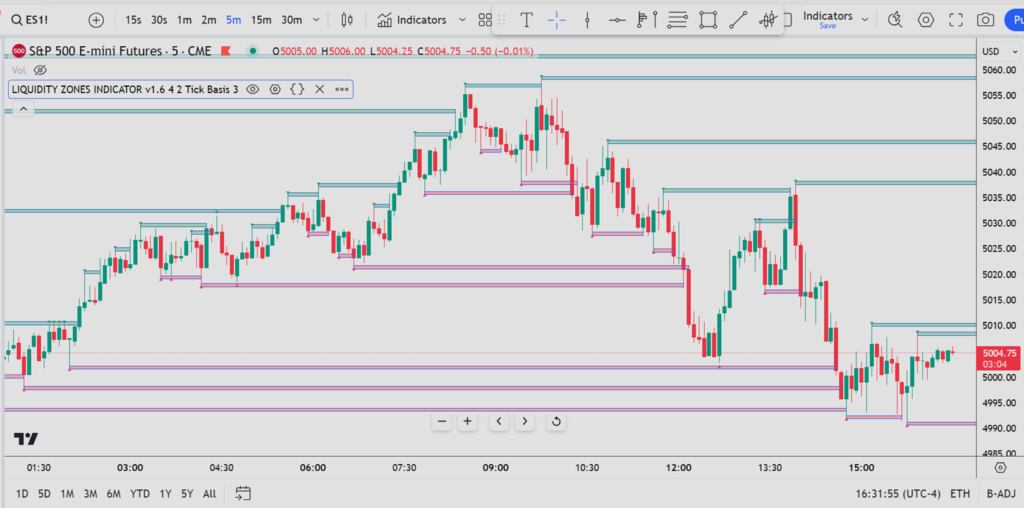Open the candlestick chart type selector
Image resolution: width=1024 pixels, height=508 pixels.
347,20
